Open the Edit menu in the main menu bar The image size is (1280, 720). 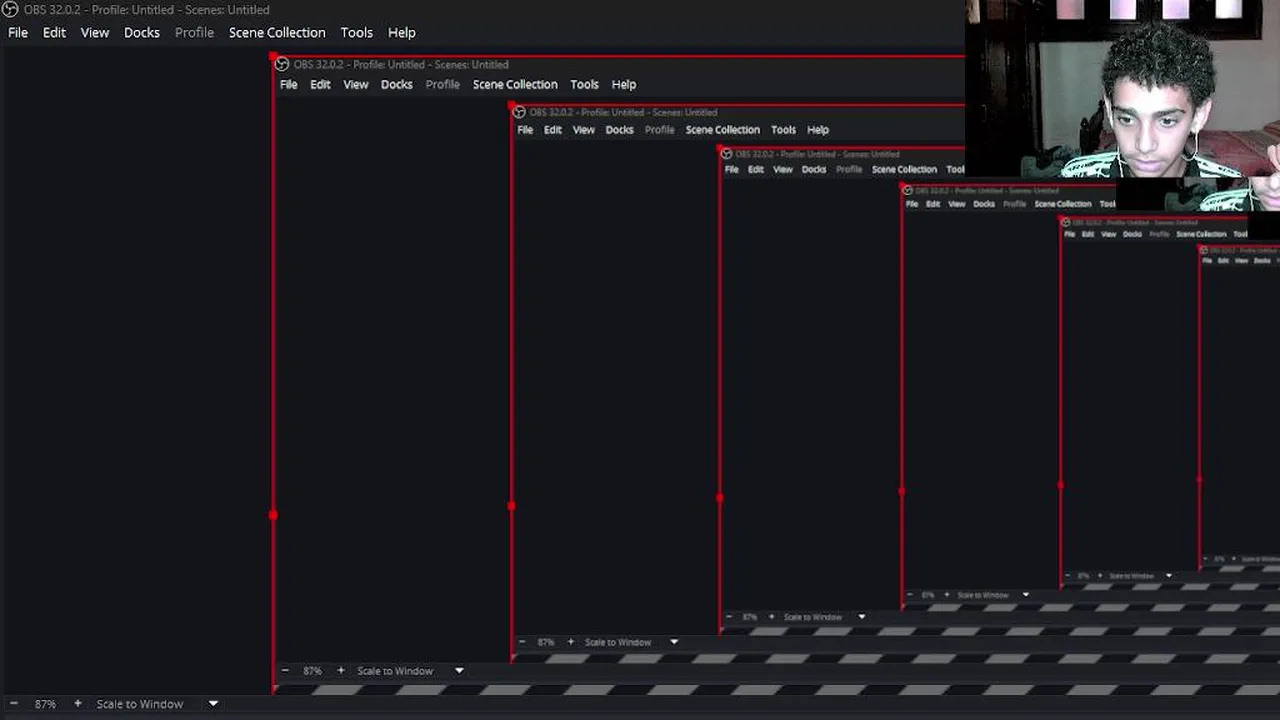click(54, 32)
